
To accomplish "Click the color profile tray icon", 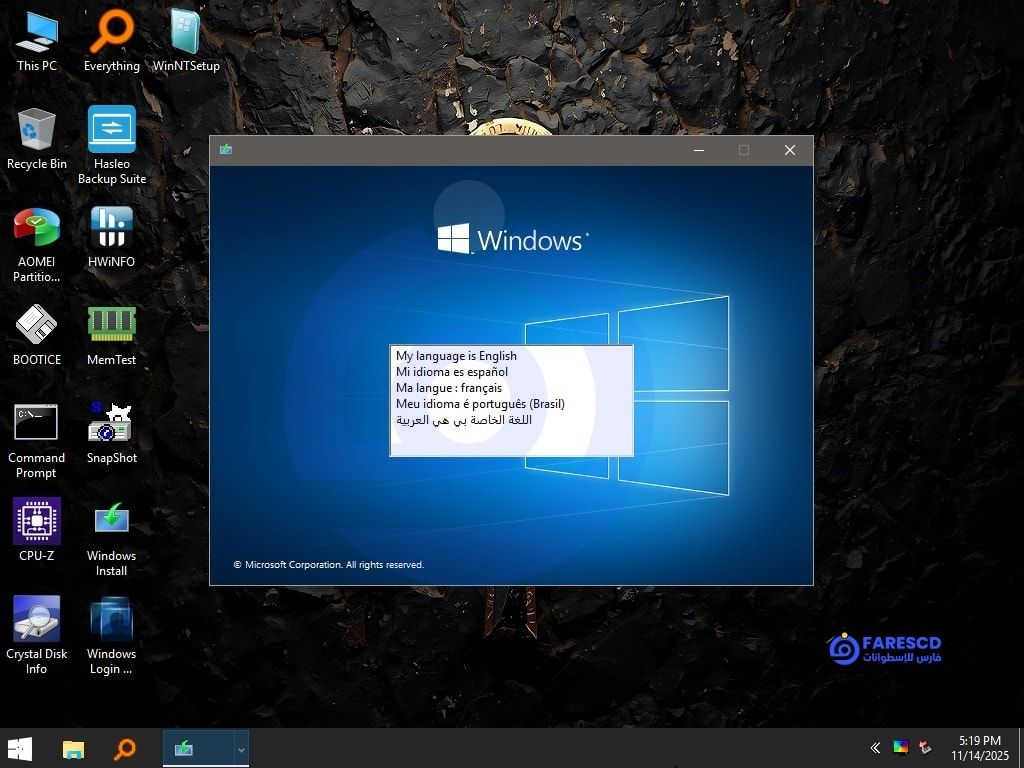I will 899,747.
